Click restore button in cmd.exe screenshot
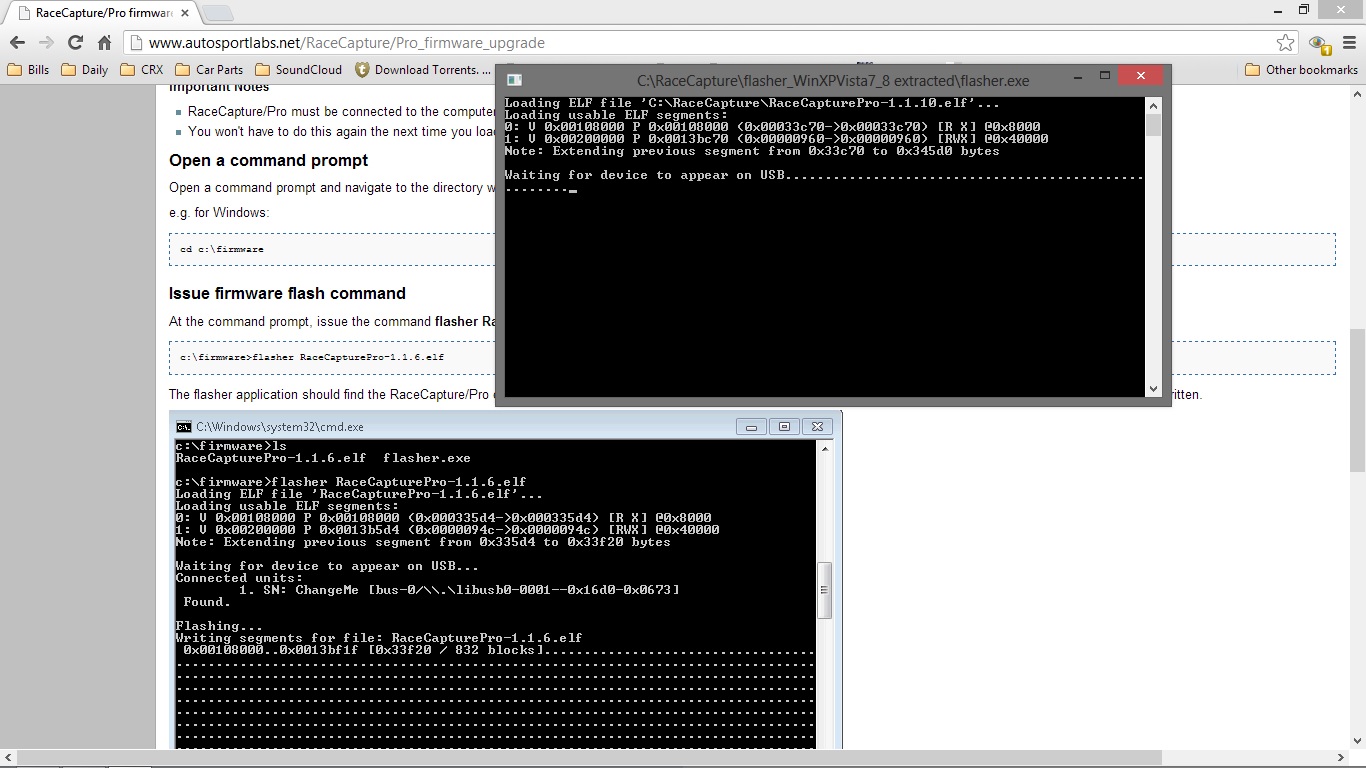This screenshot has height=768, width=1366. (x=784, y=427)
